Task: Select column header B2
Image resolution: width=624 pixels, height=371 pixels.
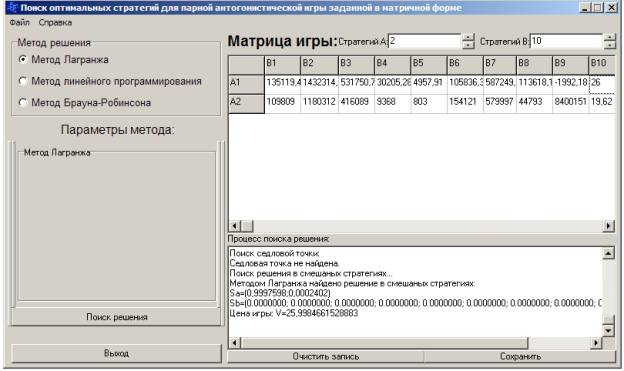Action: [319, 65]
